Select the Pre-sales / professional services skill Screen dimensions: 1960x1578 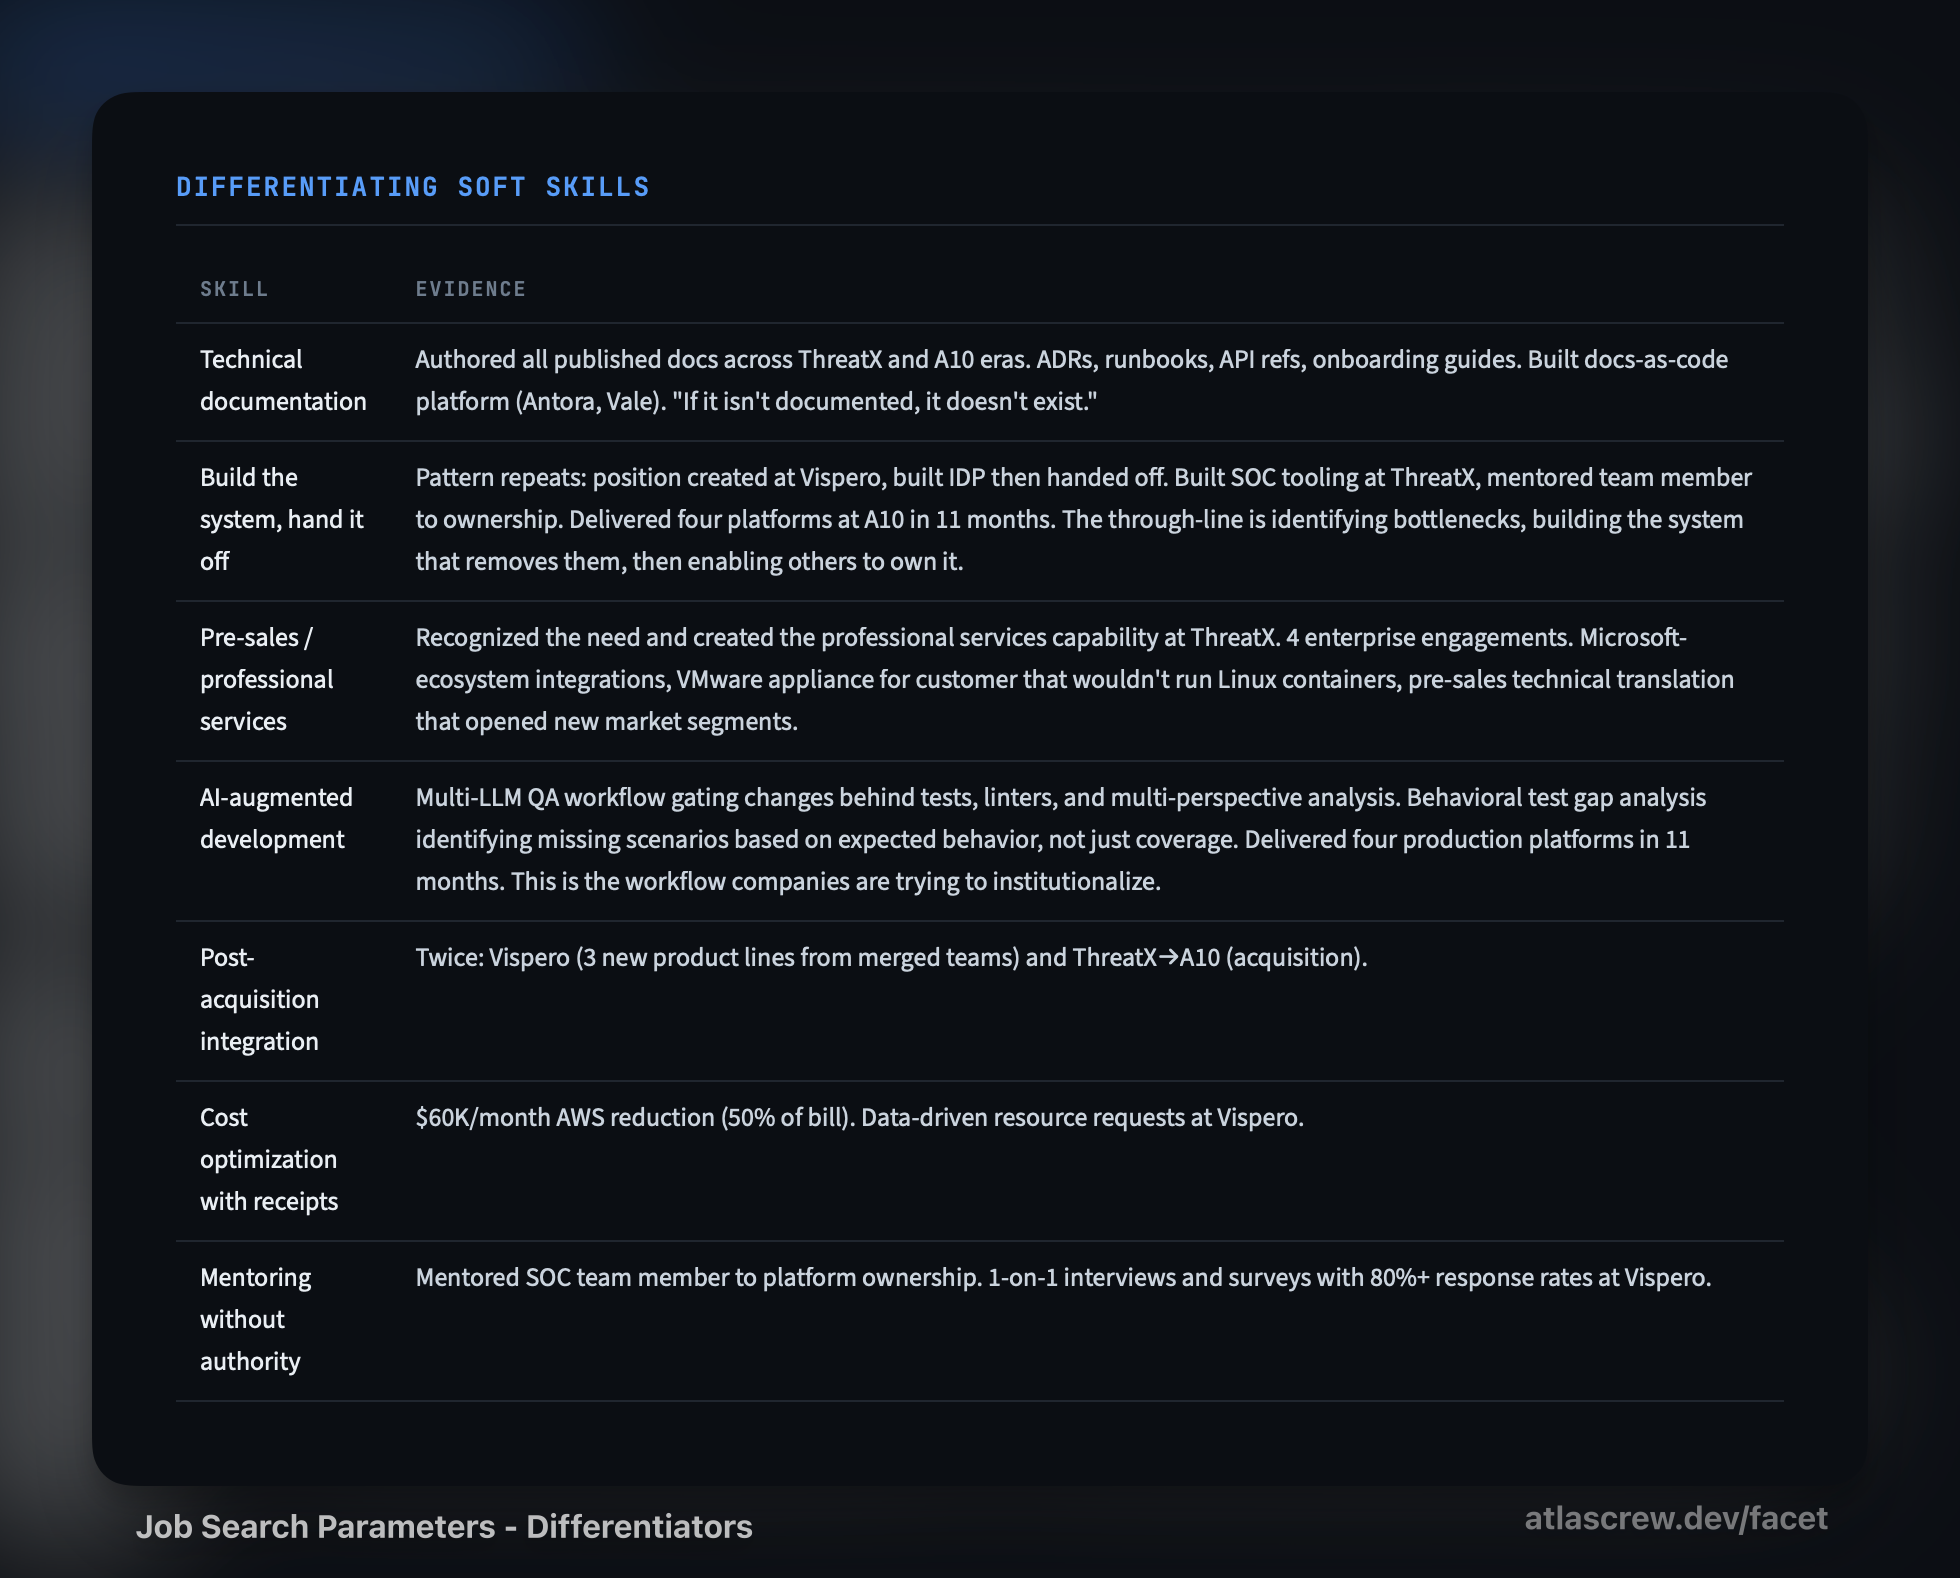266,679
